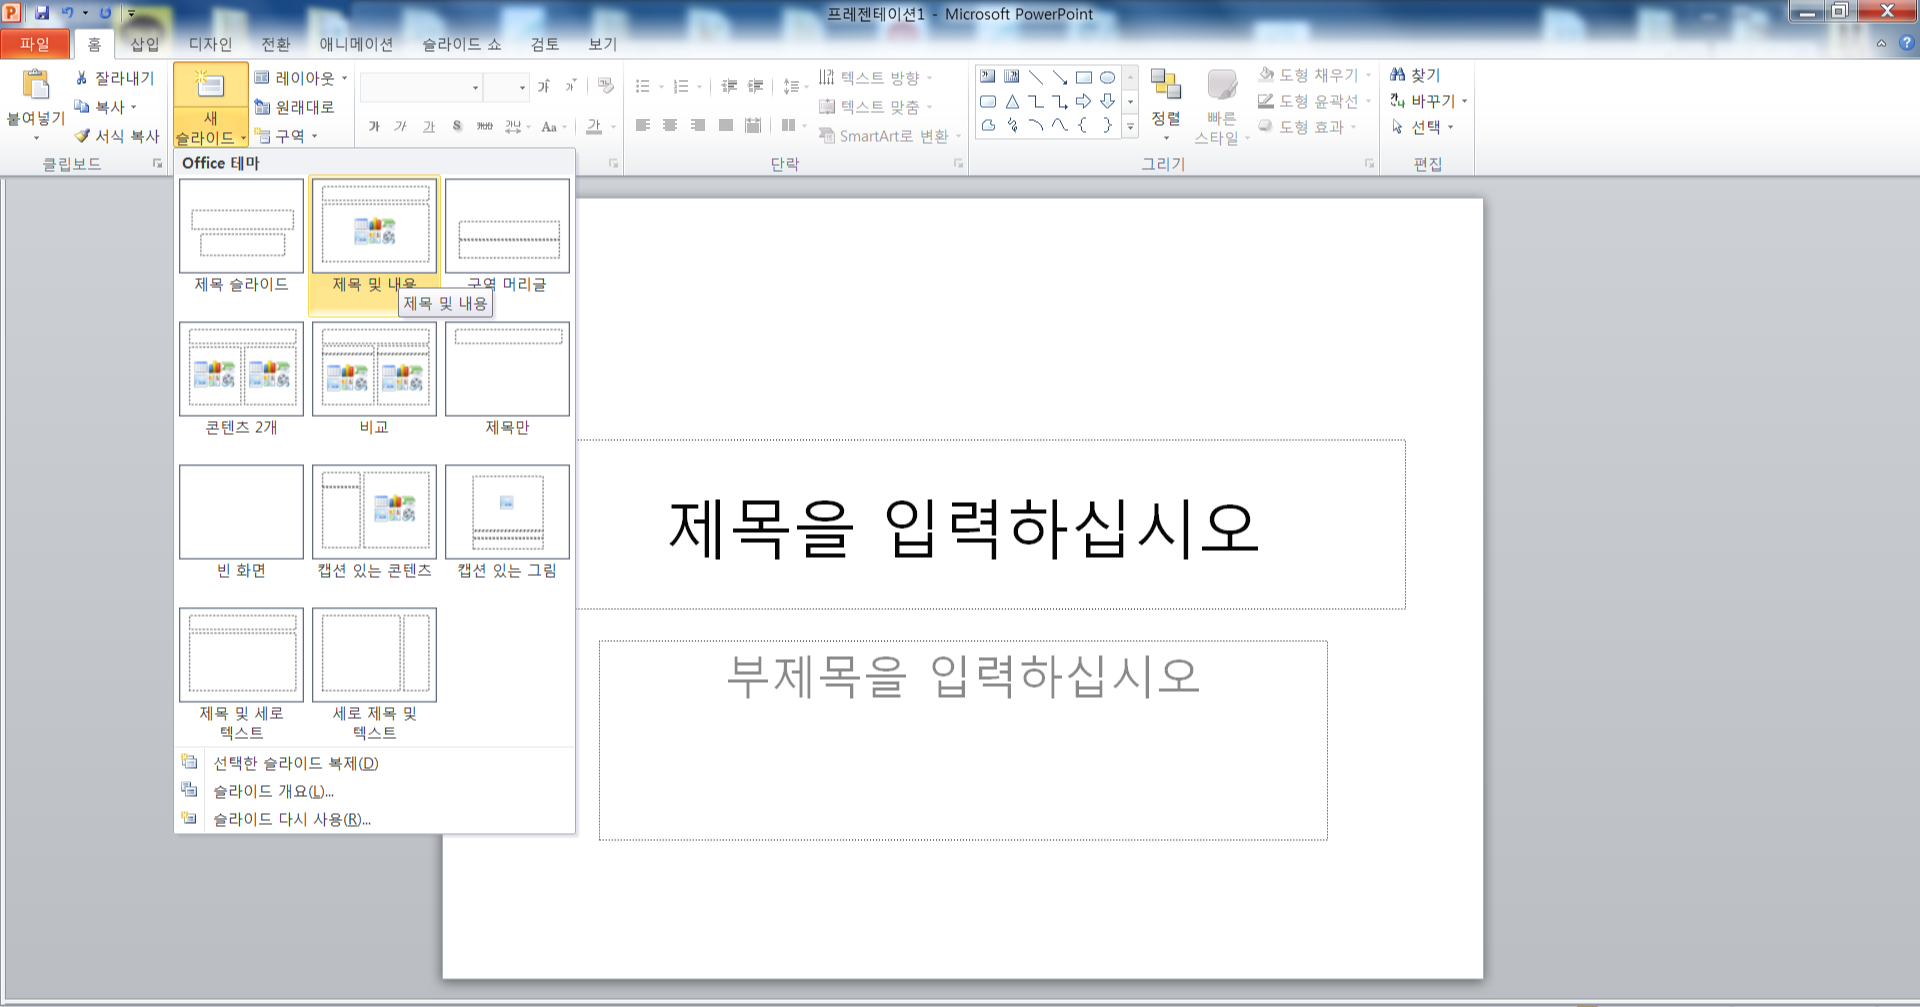Choose the Title Slide (제목 슬라이드) layout
The image size is (1920, 1007).
(x=241, y=236)
